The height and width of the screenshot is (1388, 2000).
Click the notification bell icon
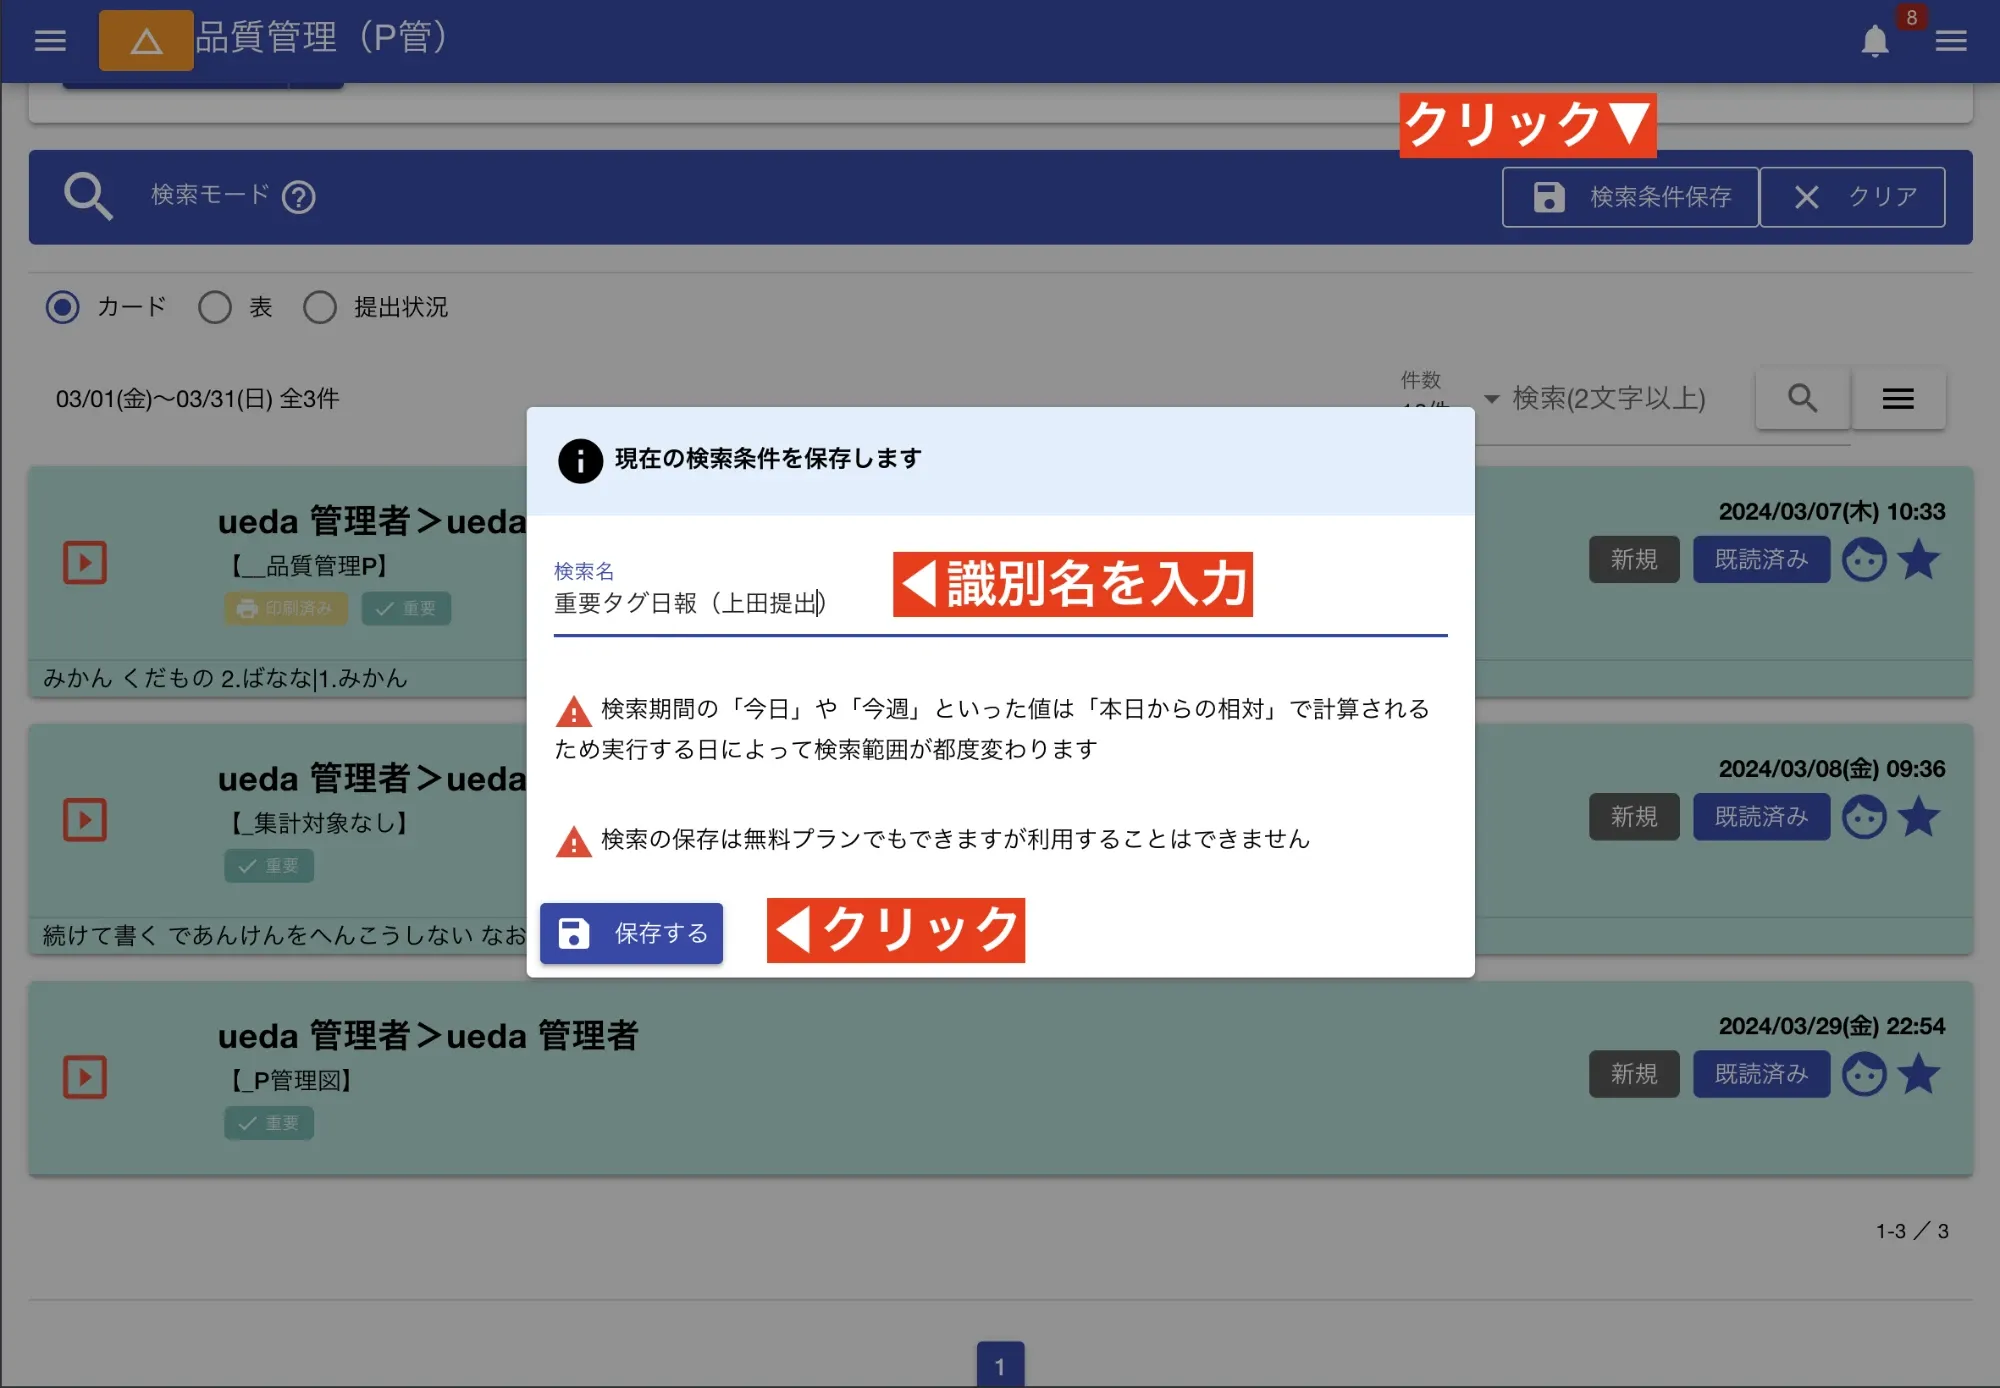coord(1875,40)
